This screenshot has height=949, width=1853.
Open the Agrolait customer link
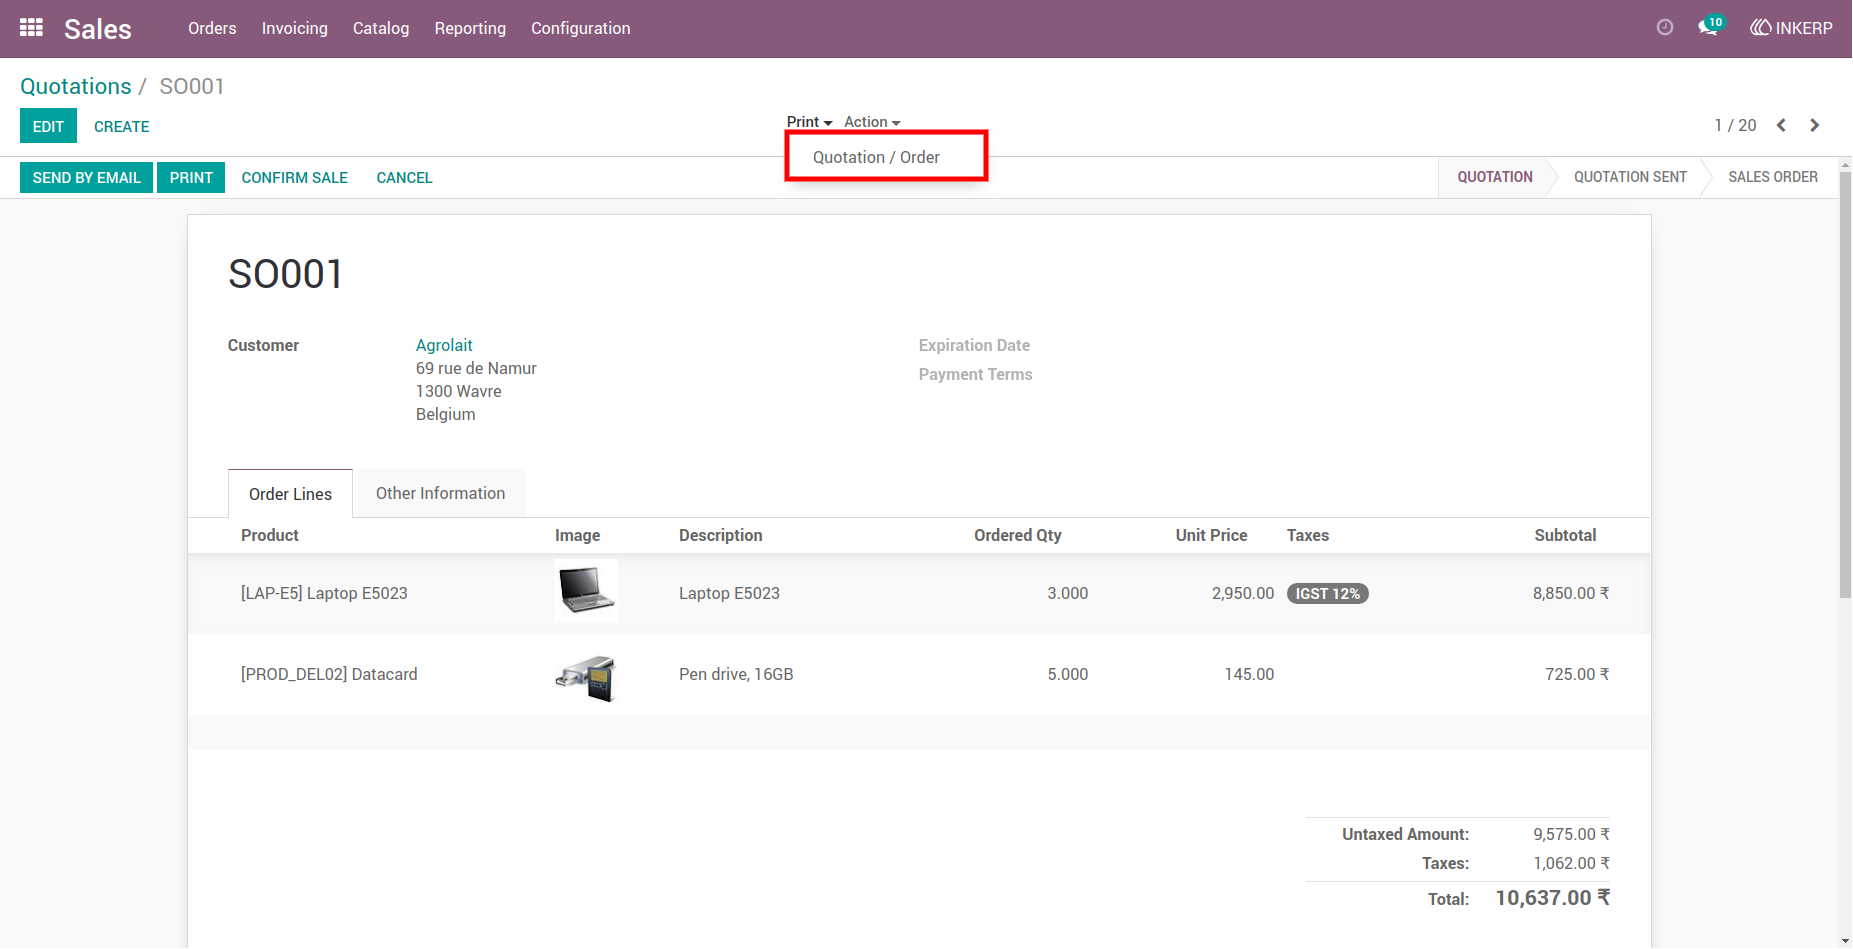(444, 345)
